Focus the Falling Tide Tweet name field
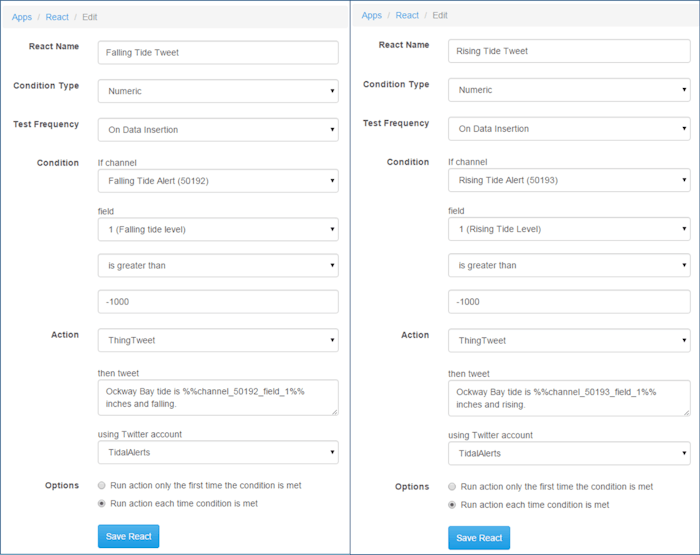The image size is (700, 555). [217, 52]
